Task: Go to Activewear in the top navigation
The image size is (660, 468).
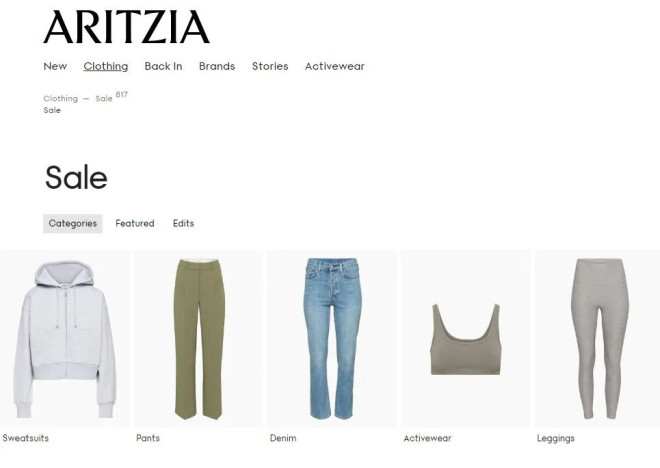Action: [335, 66]
